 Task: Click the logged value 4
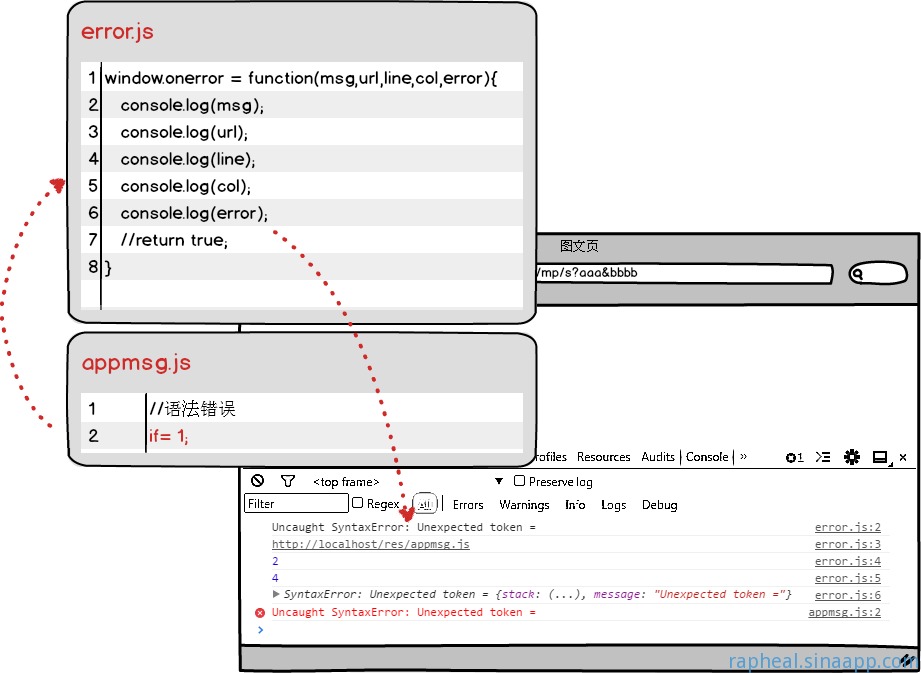pos(275,578)
